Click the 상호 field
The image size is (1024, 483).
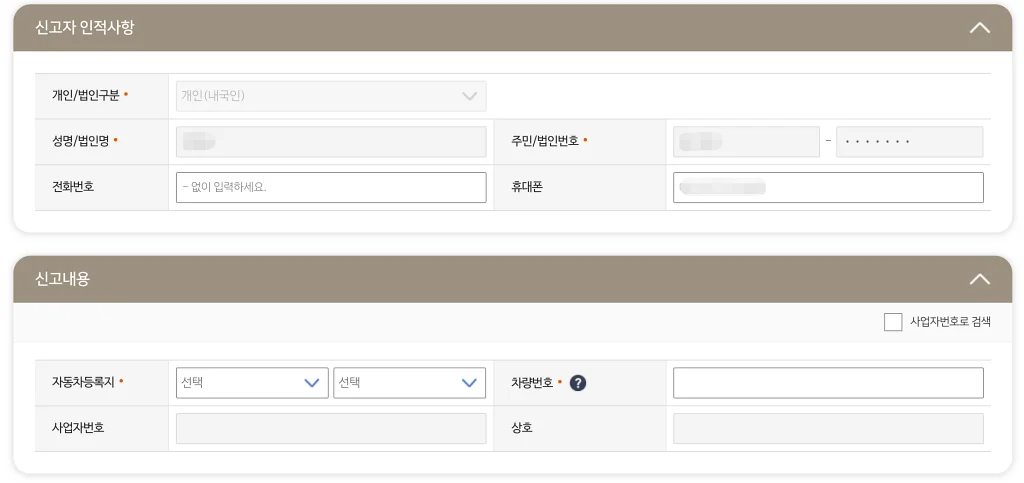pos(828,428)
